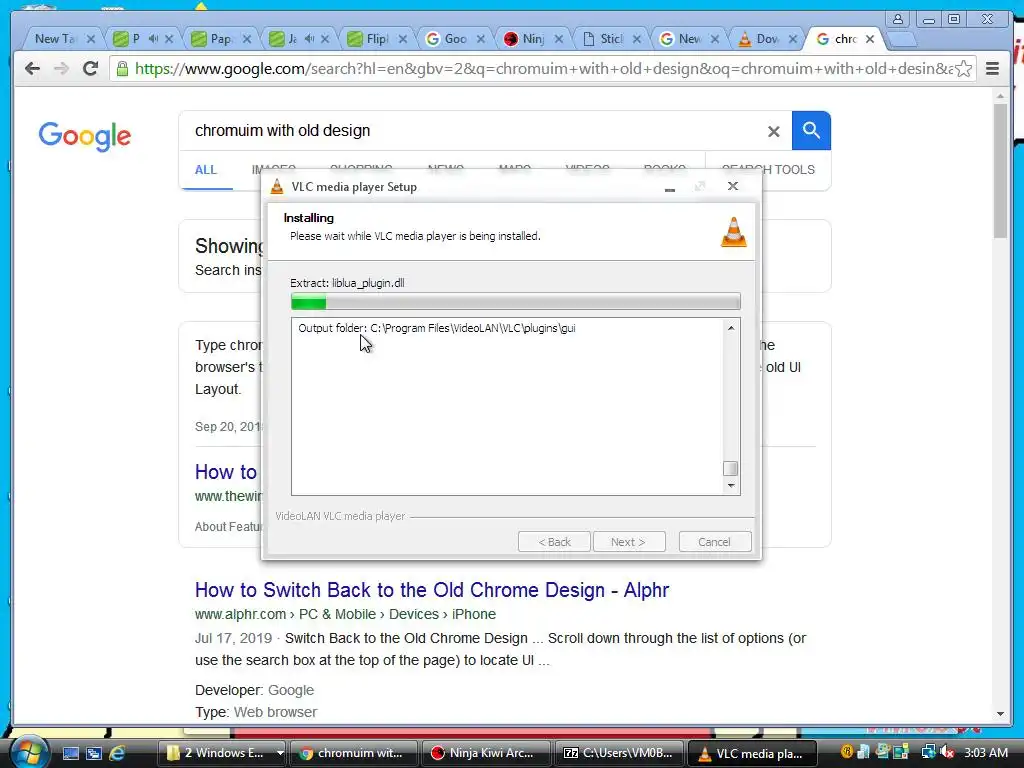Launch Internet Explorer from Quick Launch
The height and width of the screenshot is (768, 1024).
tap(117, 753)
